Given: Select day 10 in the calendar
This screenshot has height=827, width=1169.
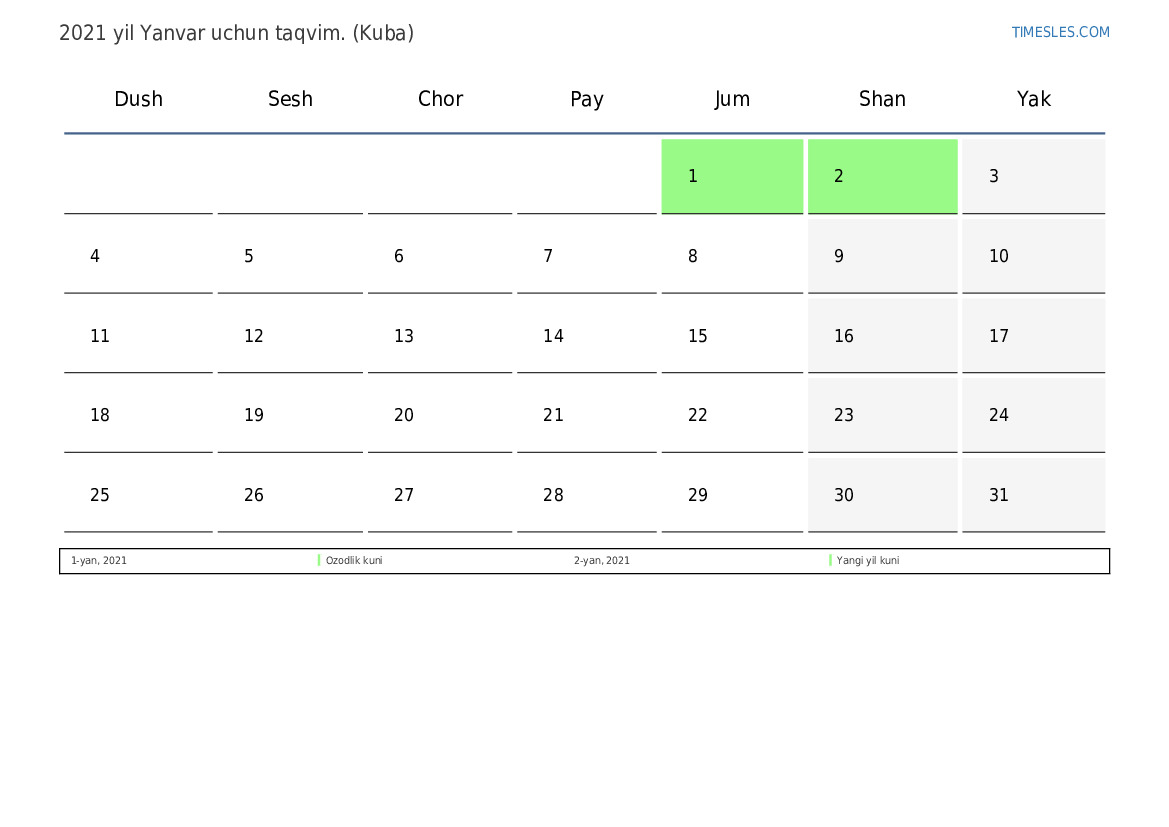Looking at the screenshot, I should (x=1033, y=256).
